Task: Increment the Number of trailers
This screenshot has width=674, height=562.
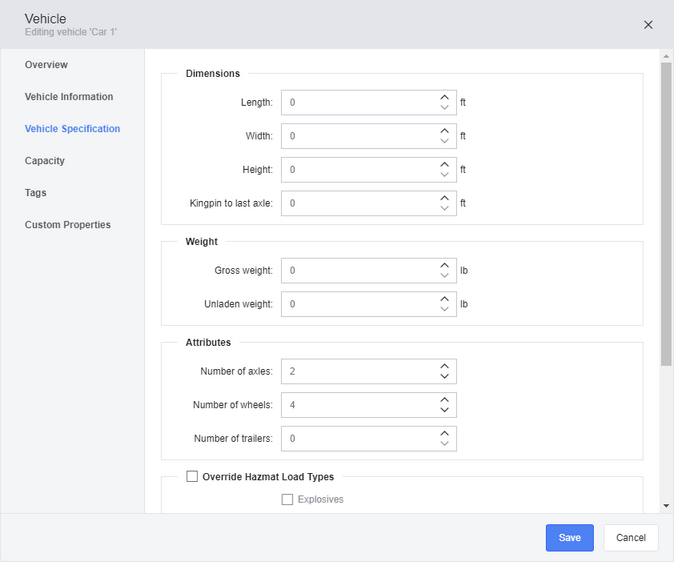Action: tap(444, 433)
